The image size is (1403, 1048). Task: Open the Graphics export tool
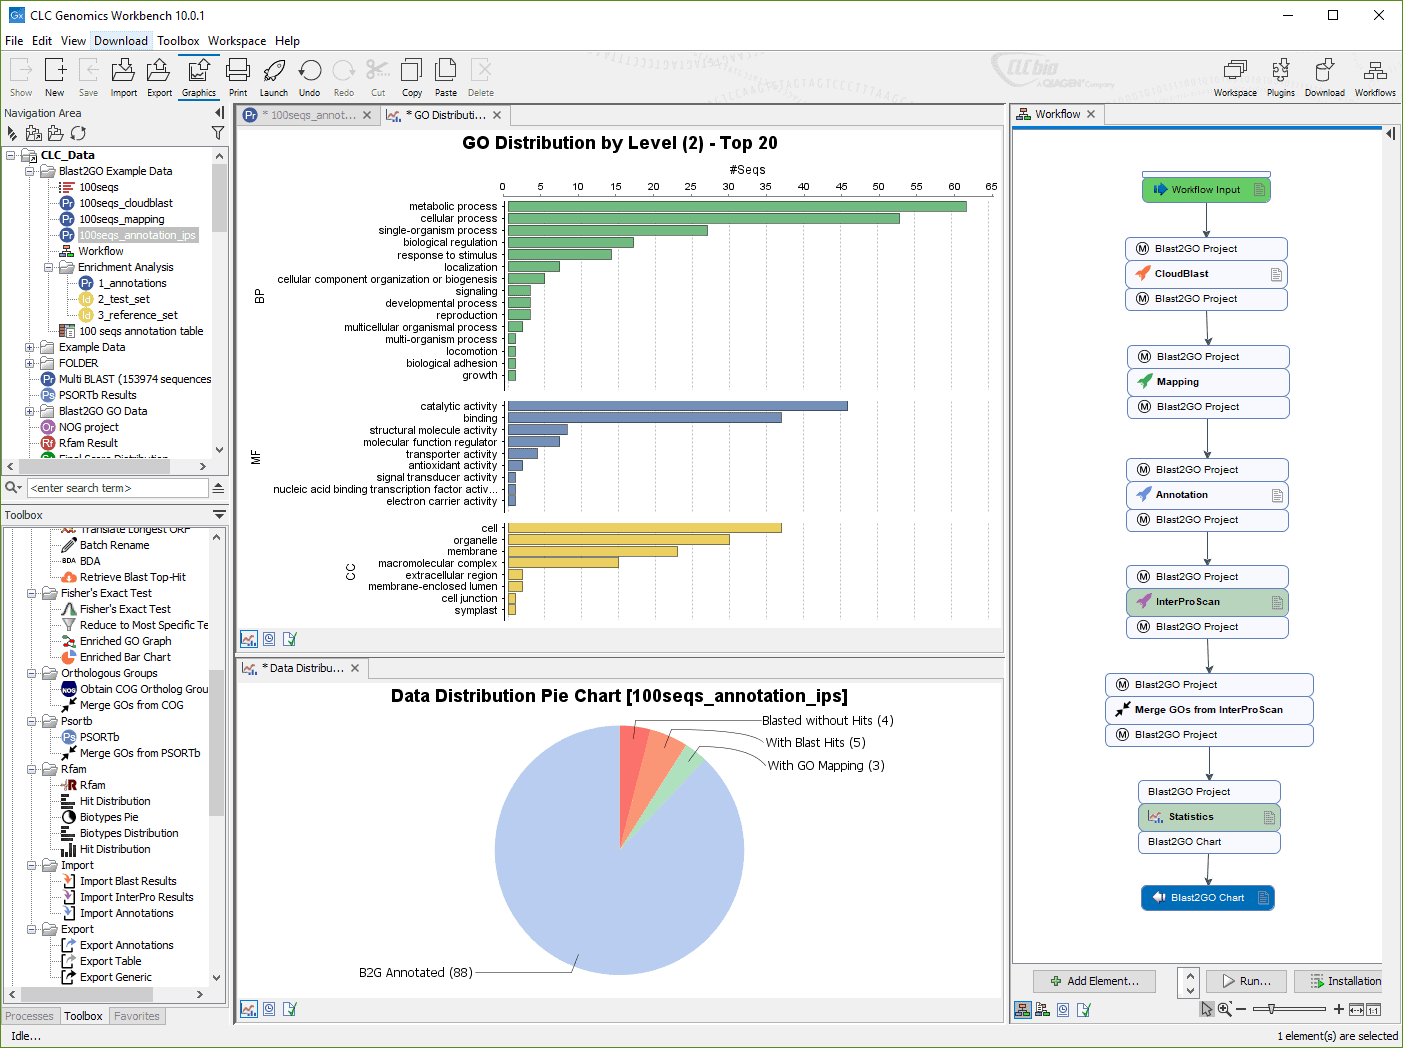pyautogui.click(x=198, y=77)
